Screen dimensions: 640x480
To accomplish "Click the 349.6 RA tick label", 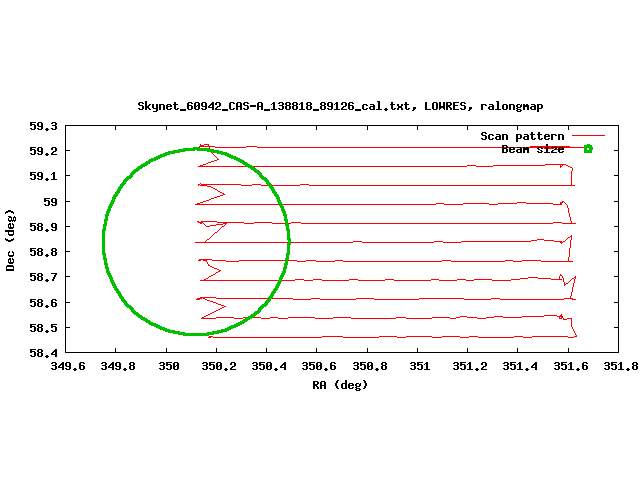I will point(68,366).
